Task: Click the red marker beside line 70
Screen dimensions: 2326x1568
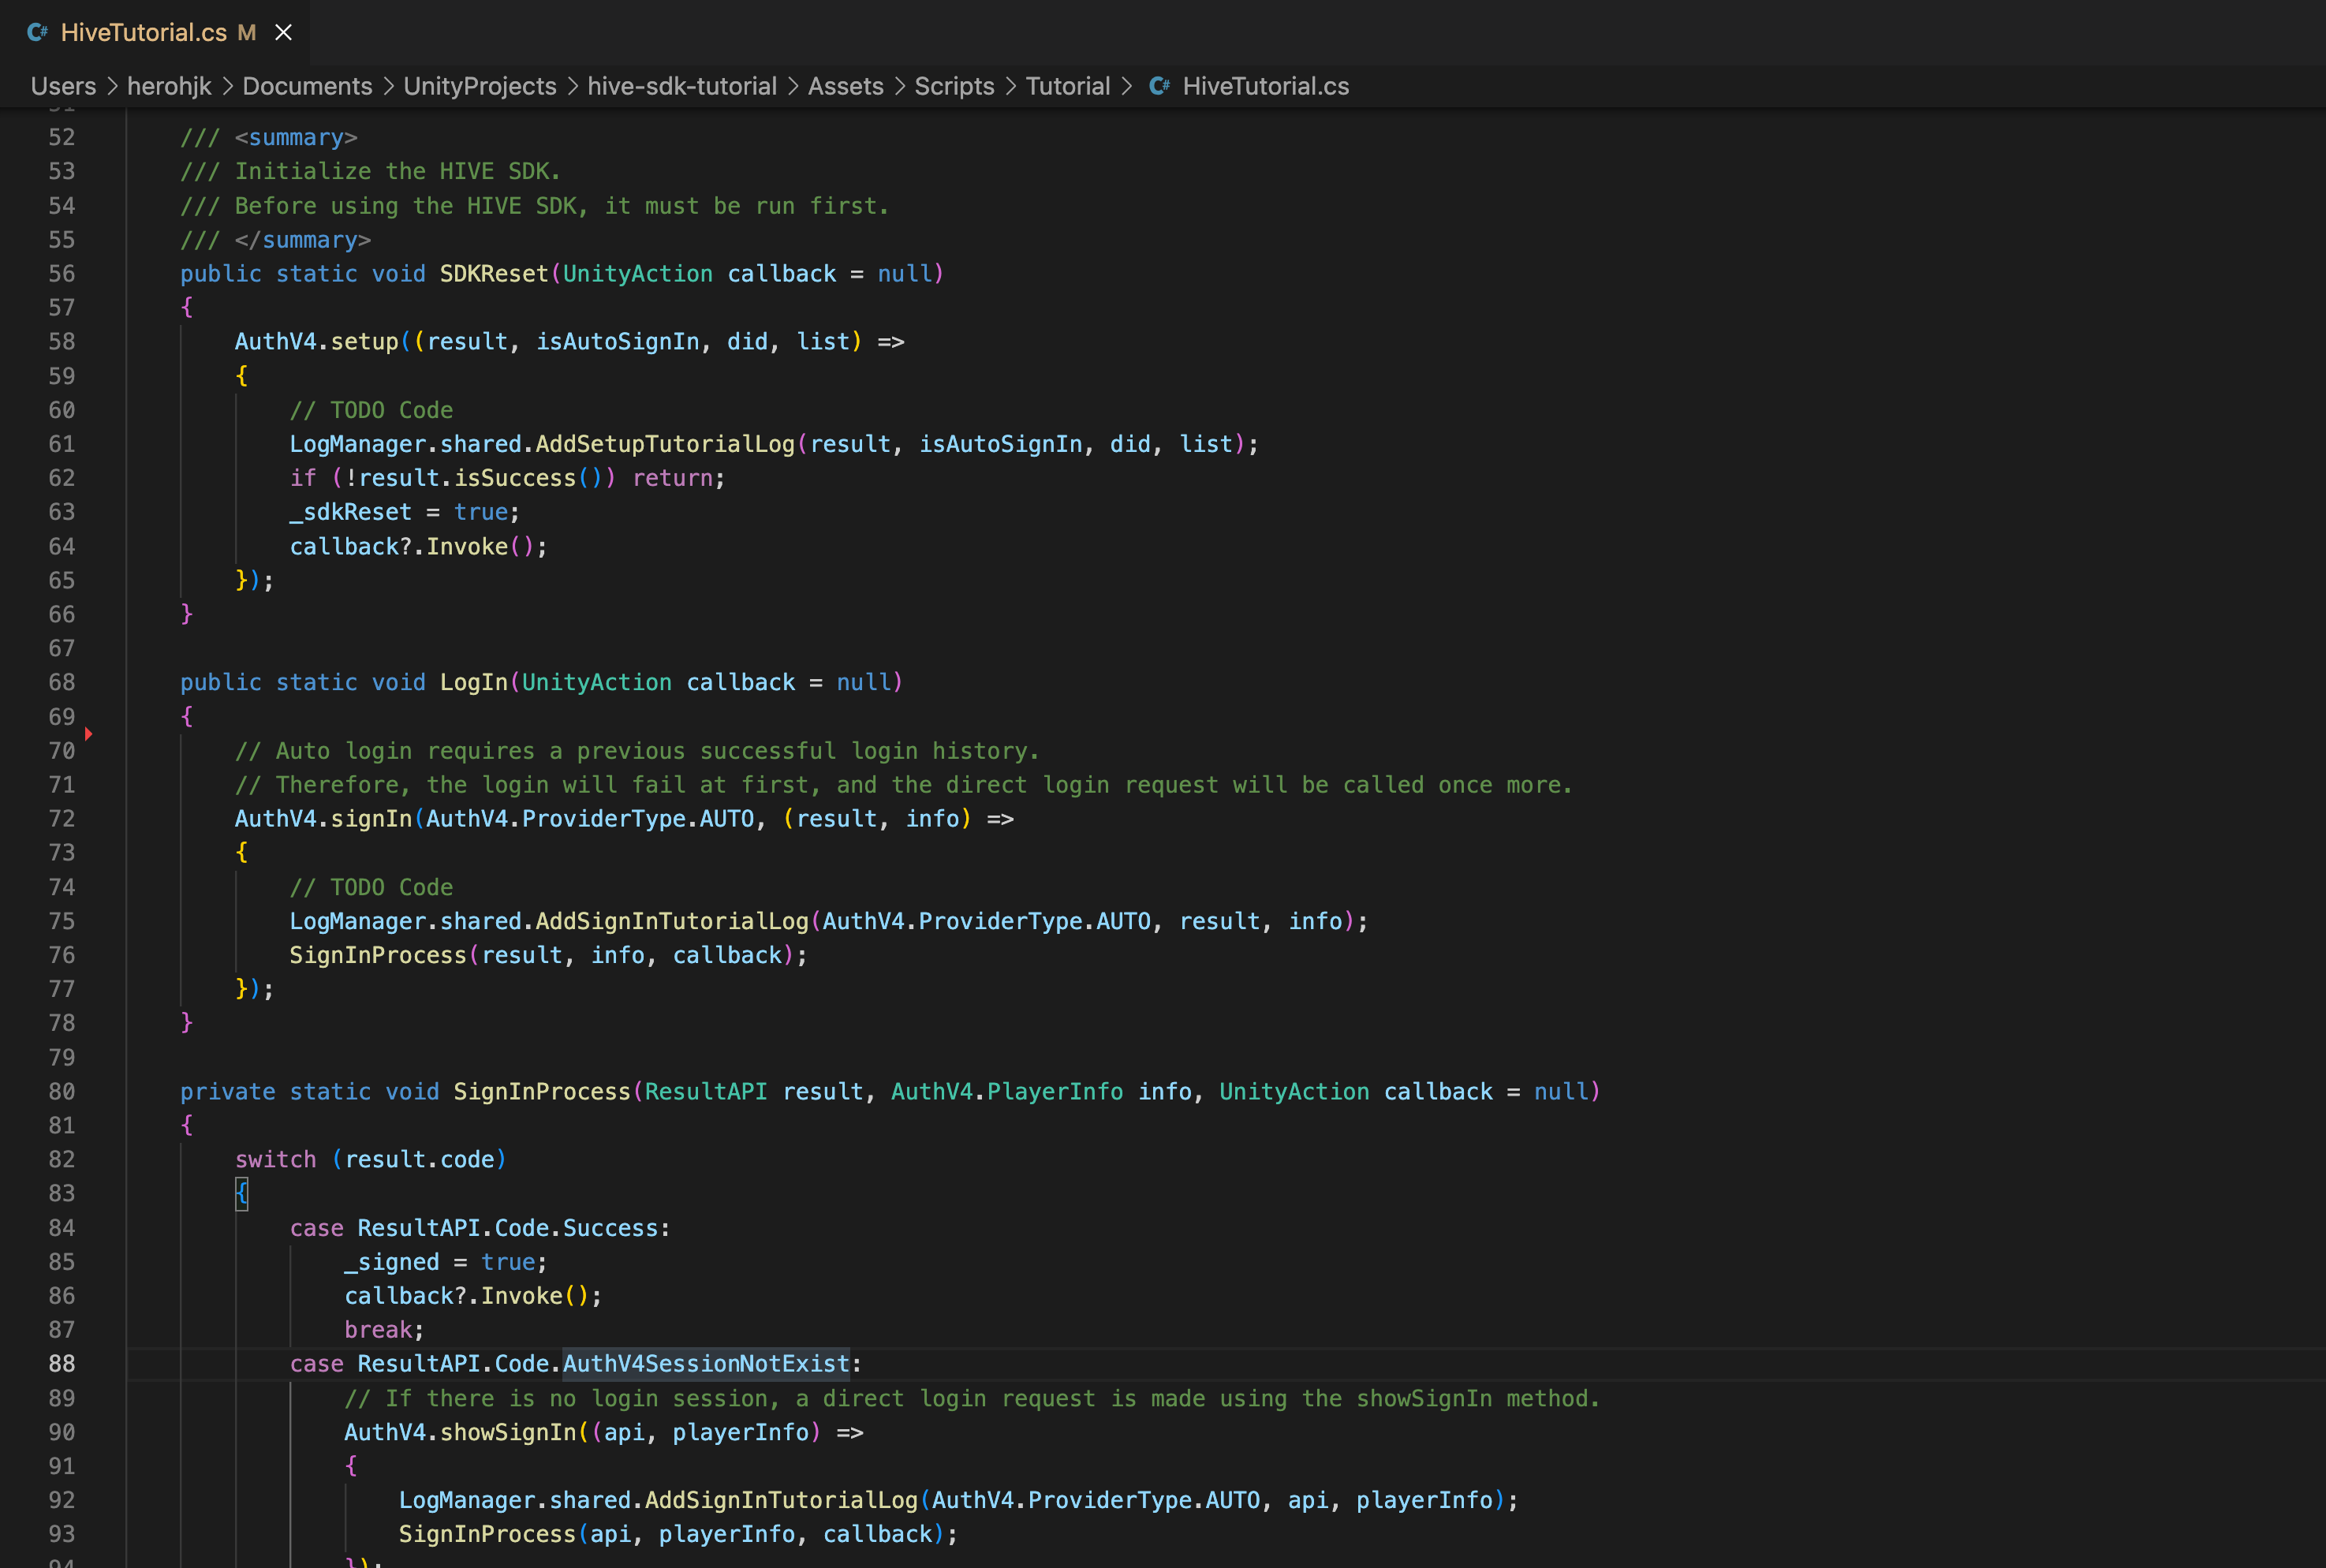Action: point(89,734)
